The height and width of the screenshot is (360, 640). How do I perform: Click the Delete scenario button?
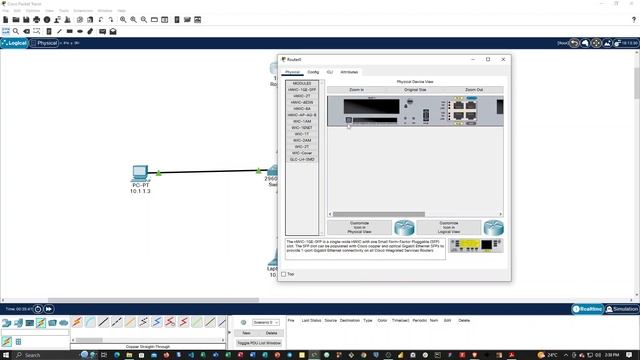(x=271, y=333)
